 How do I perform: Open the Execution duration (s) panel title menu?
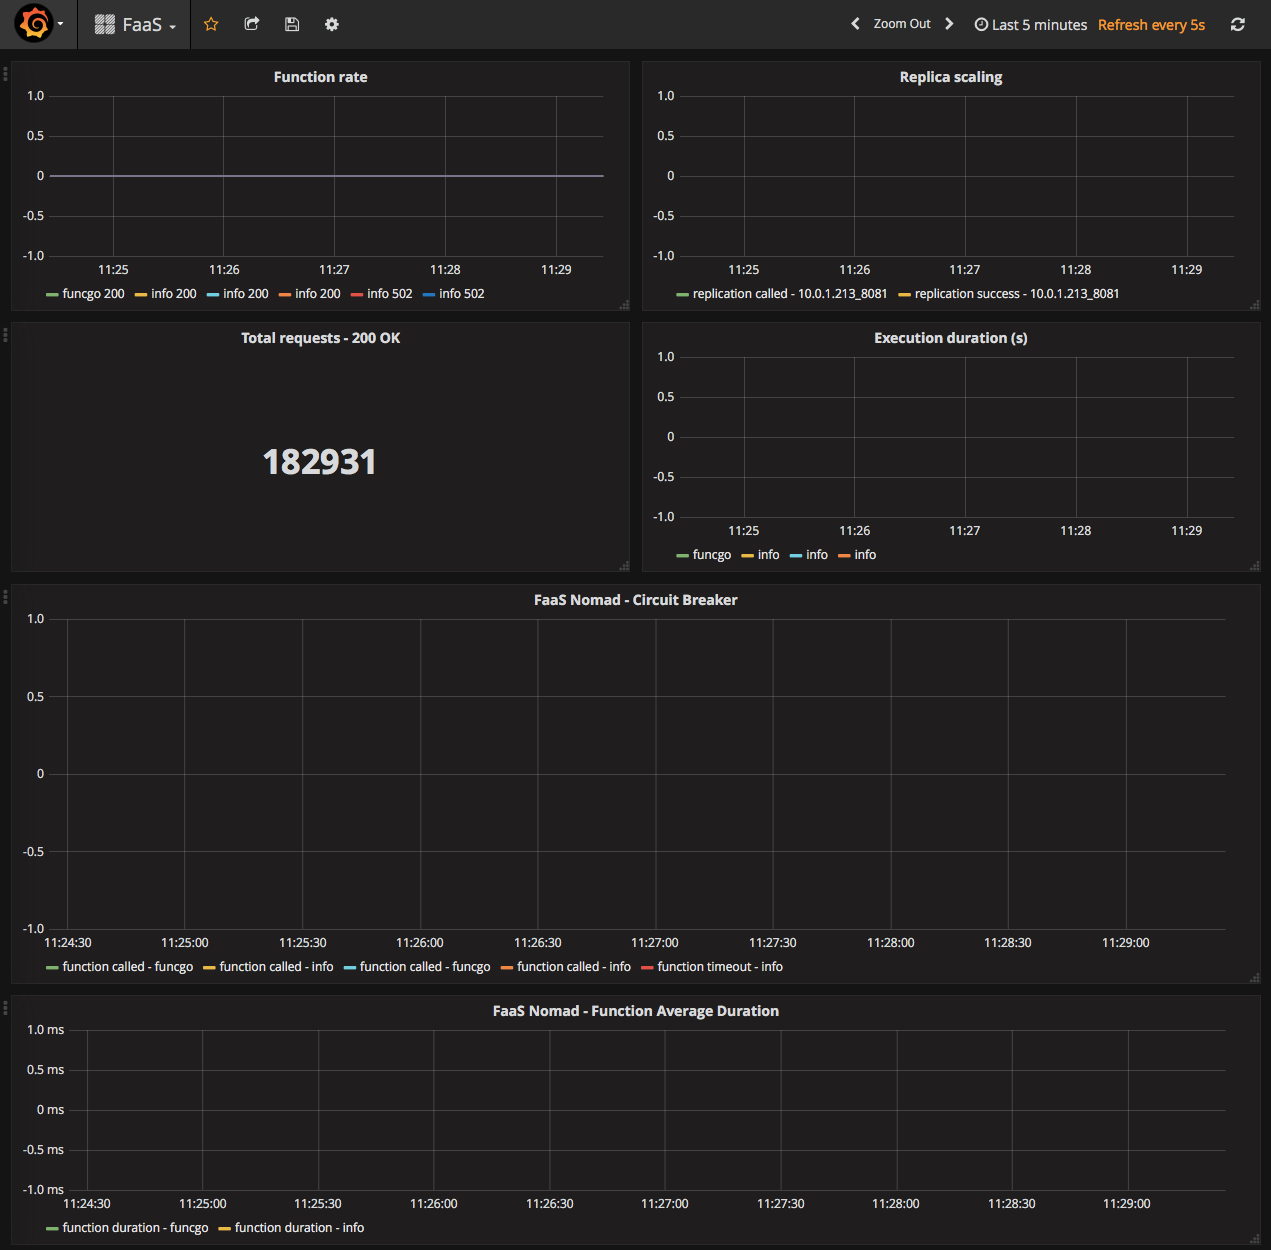pyautogui.click(x=951, y=338)
